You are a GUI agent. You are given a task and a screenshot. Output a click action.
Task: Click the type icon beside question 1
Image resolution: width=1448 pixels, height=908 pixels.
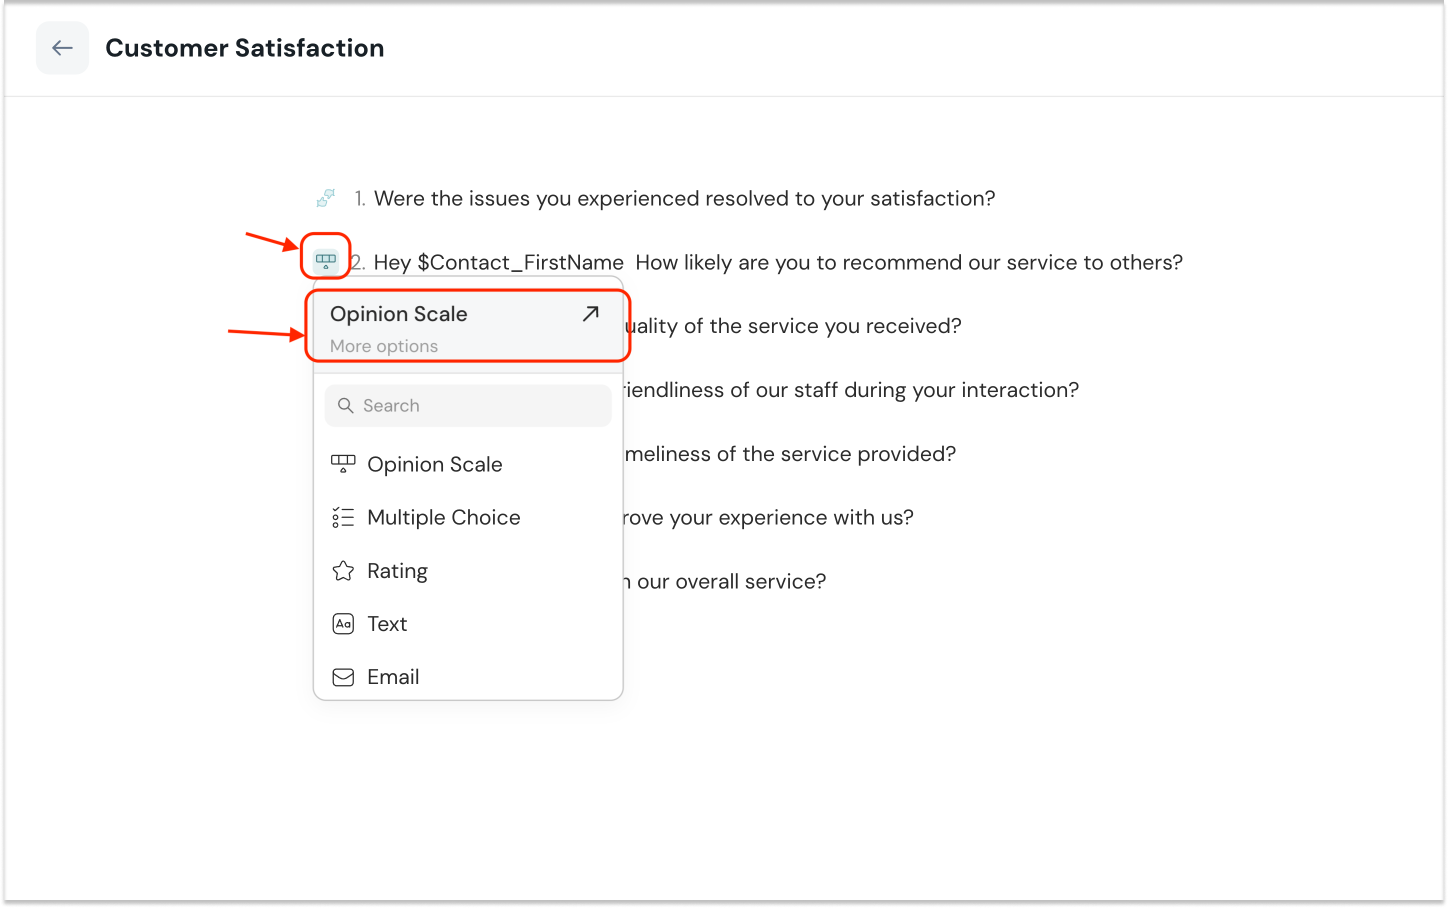(325, 198)
